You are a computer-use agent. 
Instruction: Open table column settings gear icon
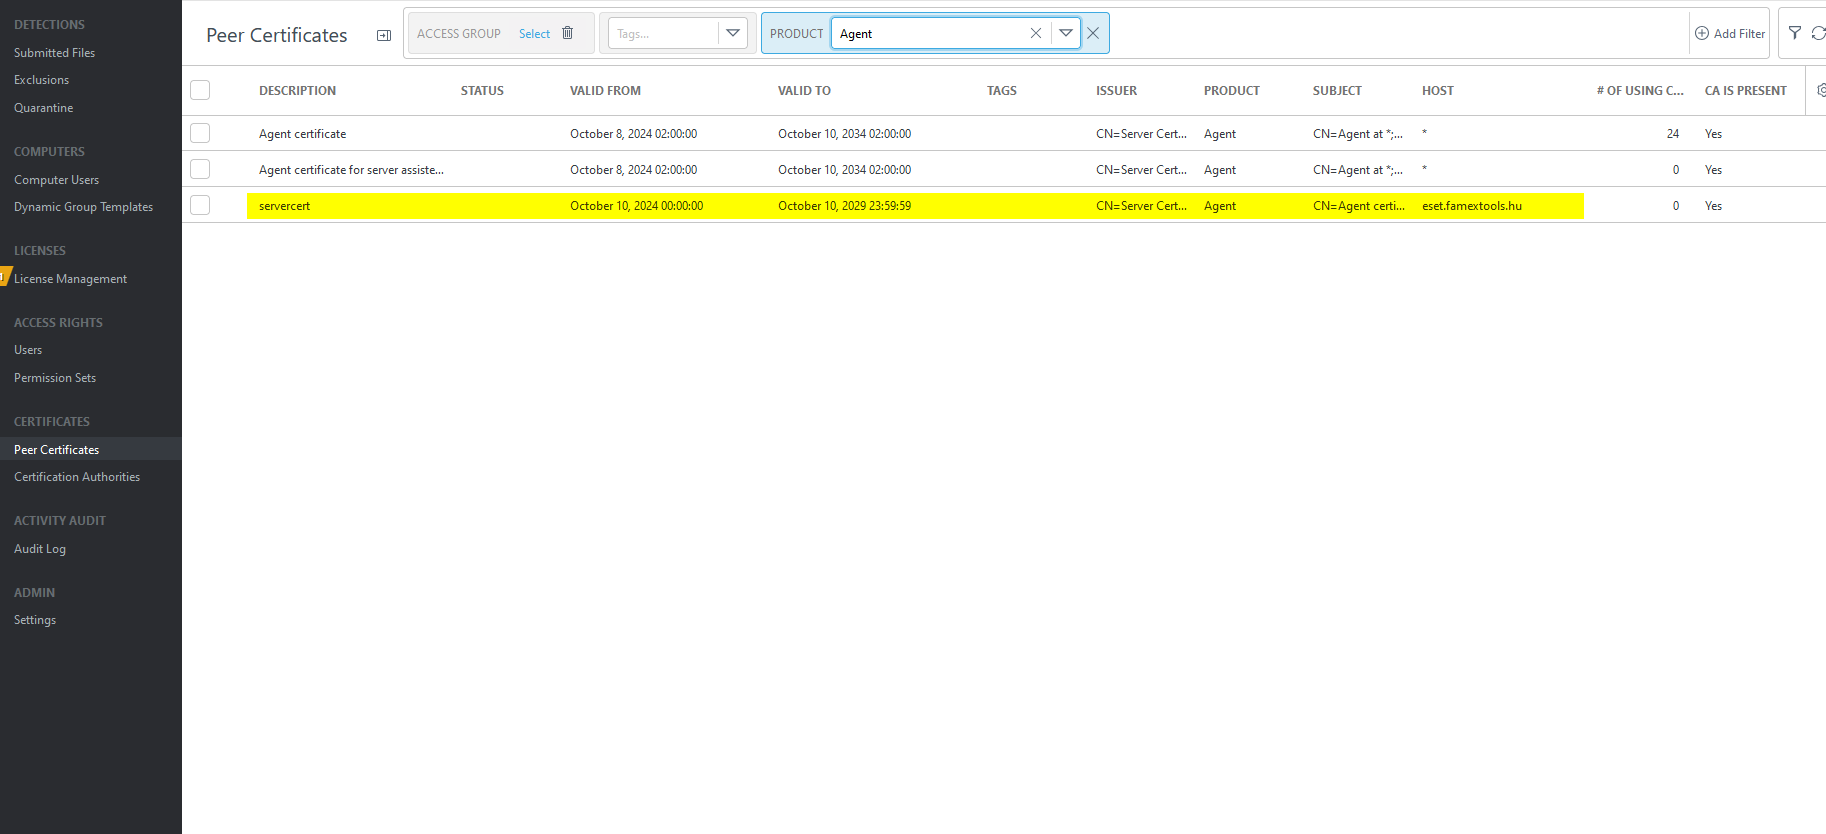pyautogui.click(x=1820, y=90)
